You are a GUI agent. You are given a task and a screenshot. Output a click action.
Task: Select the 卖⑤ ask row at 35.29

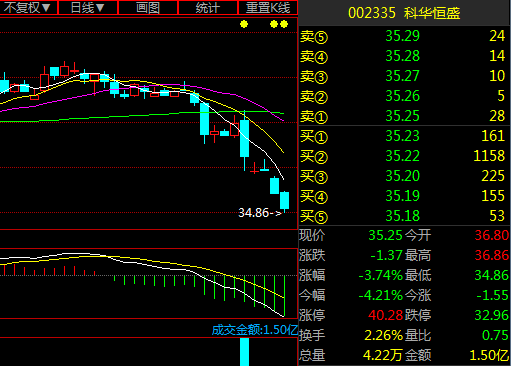tap(404, 36)
